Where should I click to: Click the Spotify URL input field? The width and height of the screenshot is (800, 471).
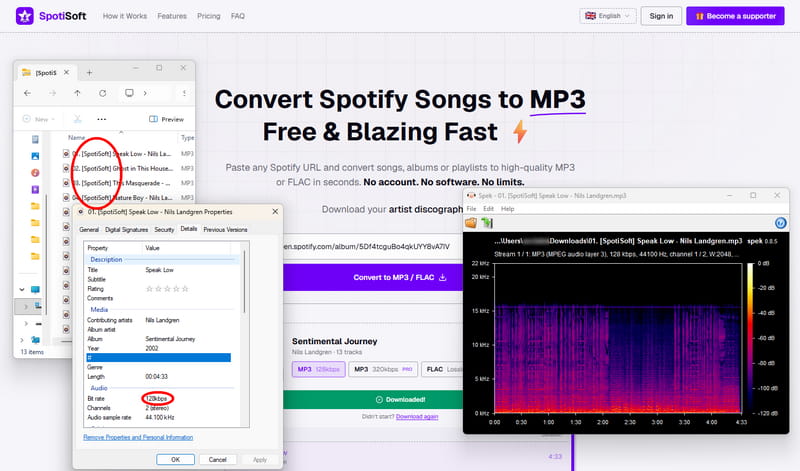(373, 246)
